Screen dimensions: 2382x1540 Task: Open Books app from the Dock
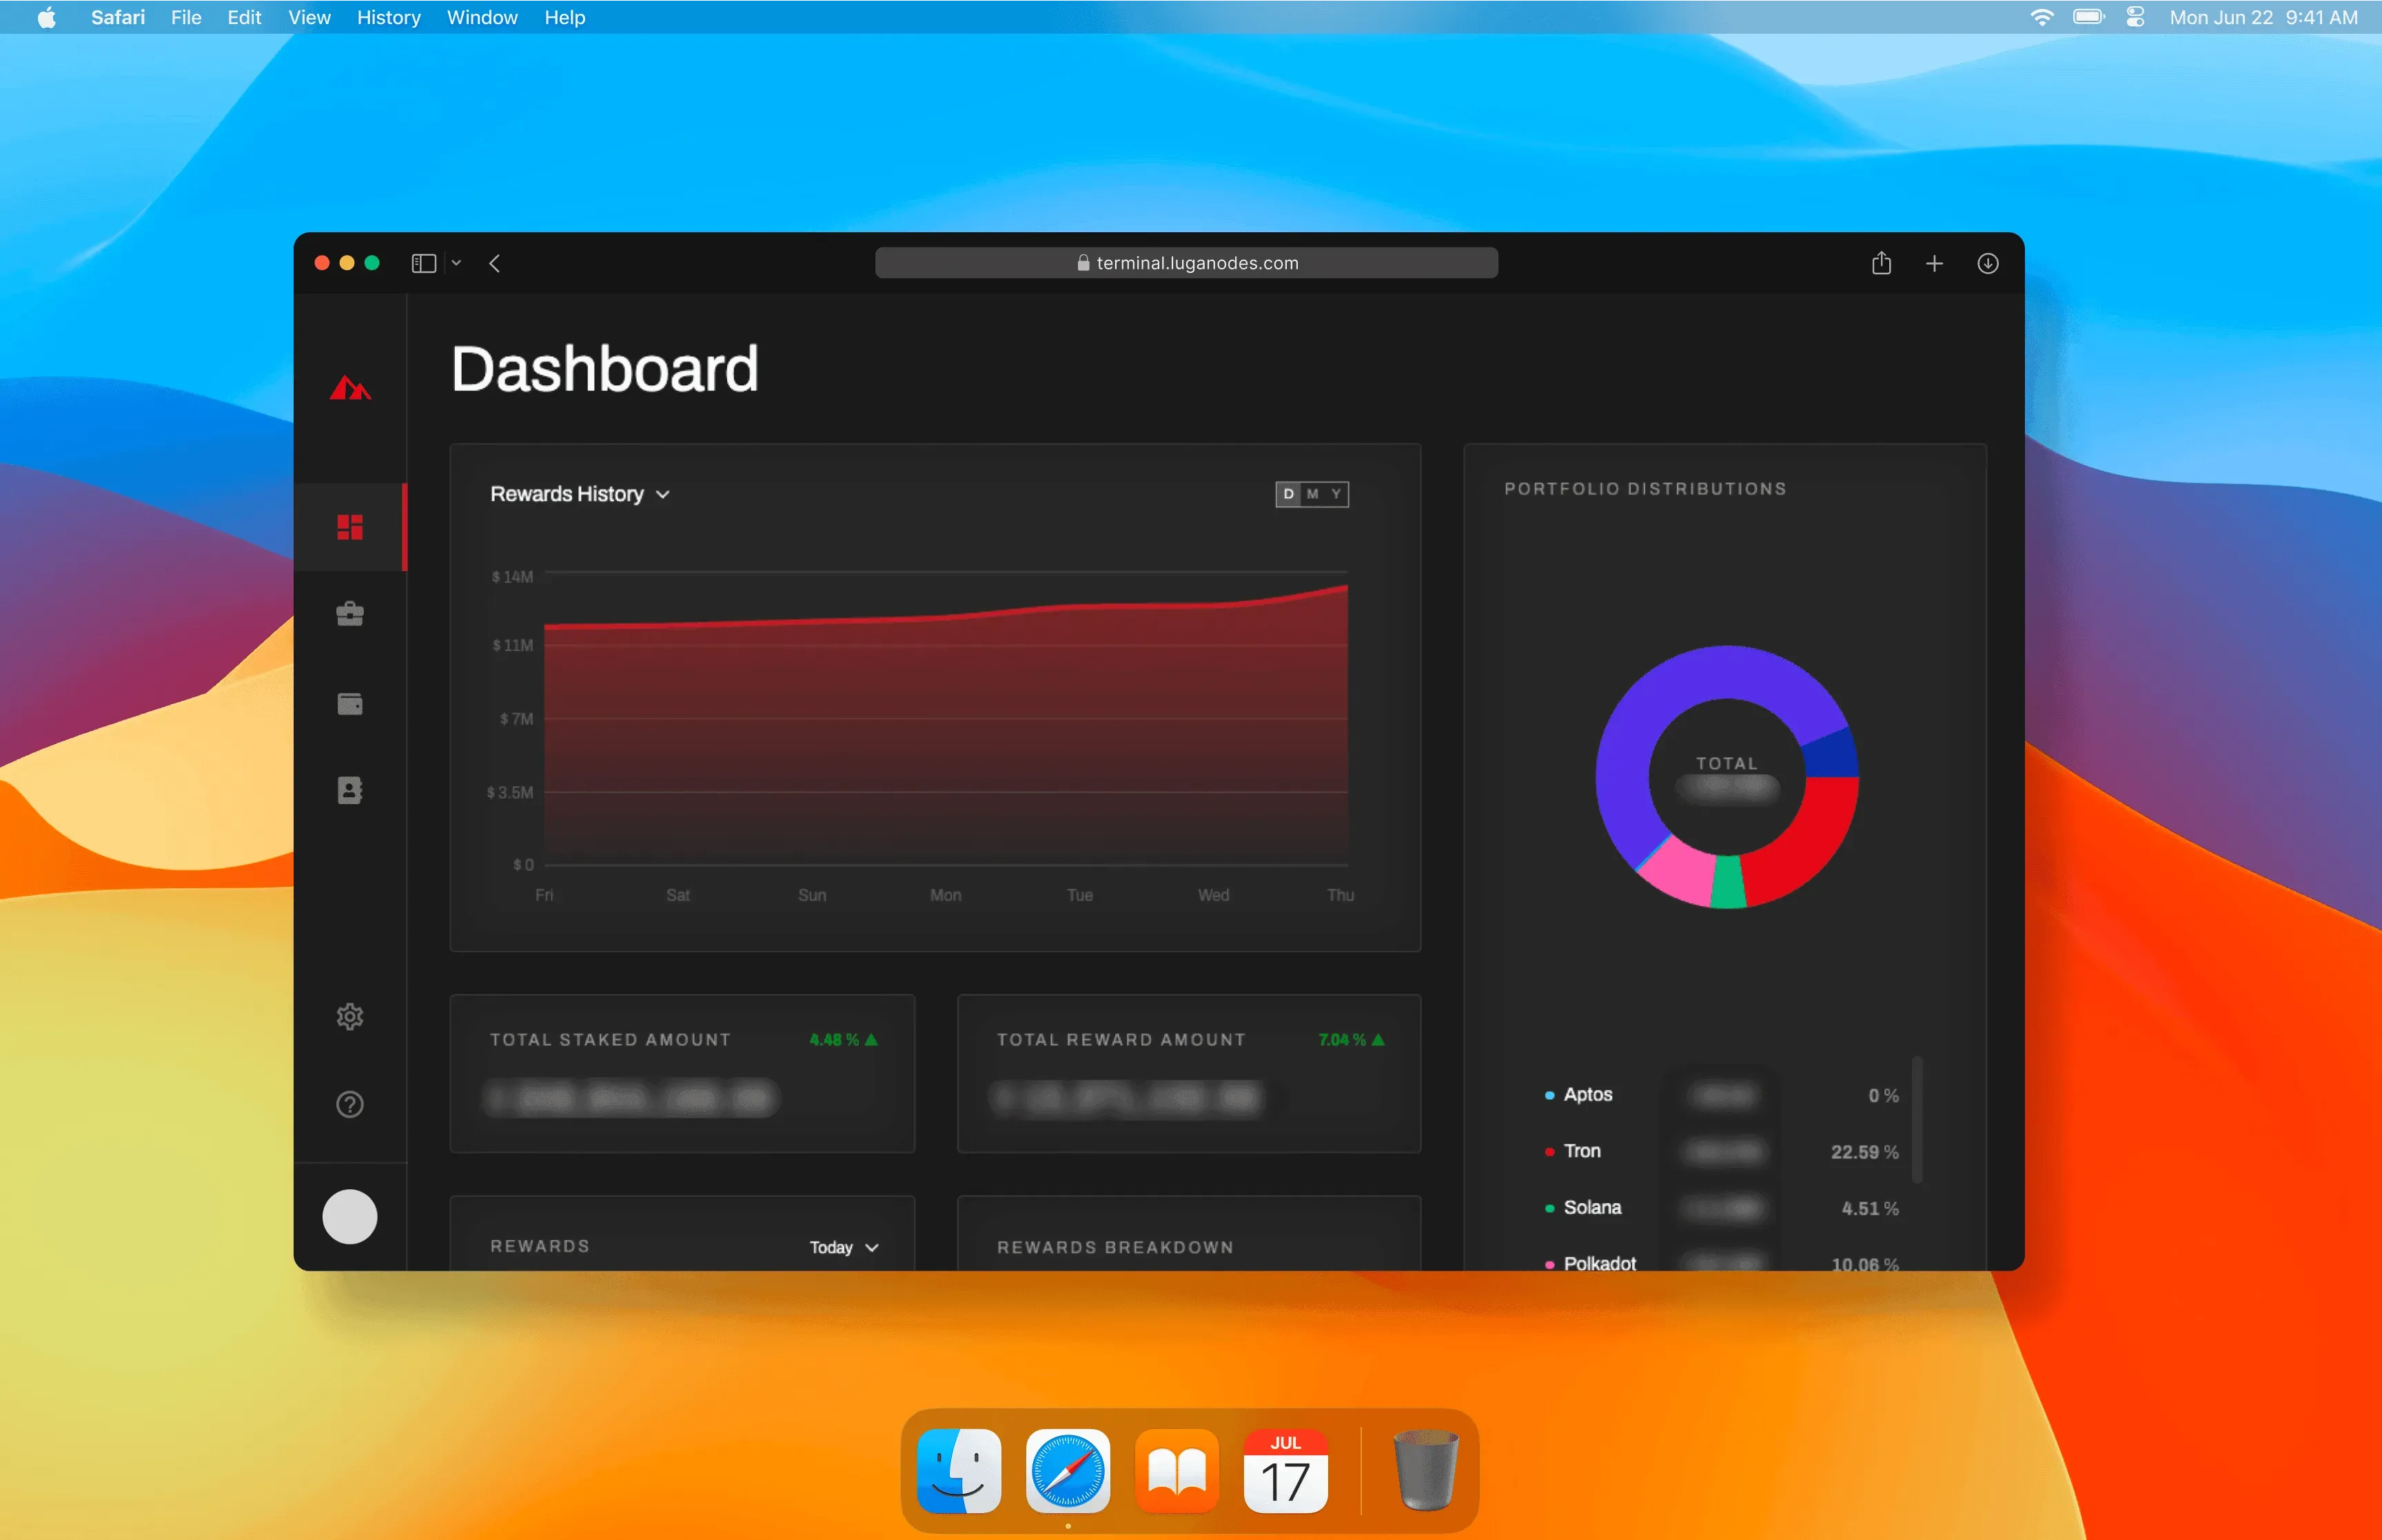(x=1177, y=1470)
